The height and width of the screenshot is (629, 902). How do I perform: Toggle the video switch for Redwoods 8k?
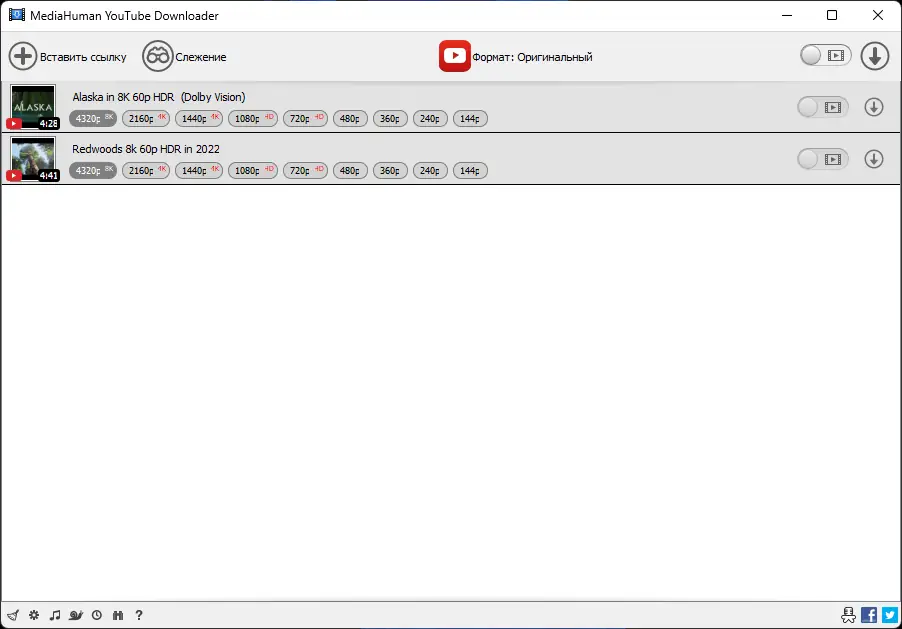tap(822, 159)
